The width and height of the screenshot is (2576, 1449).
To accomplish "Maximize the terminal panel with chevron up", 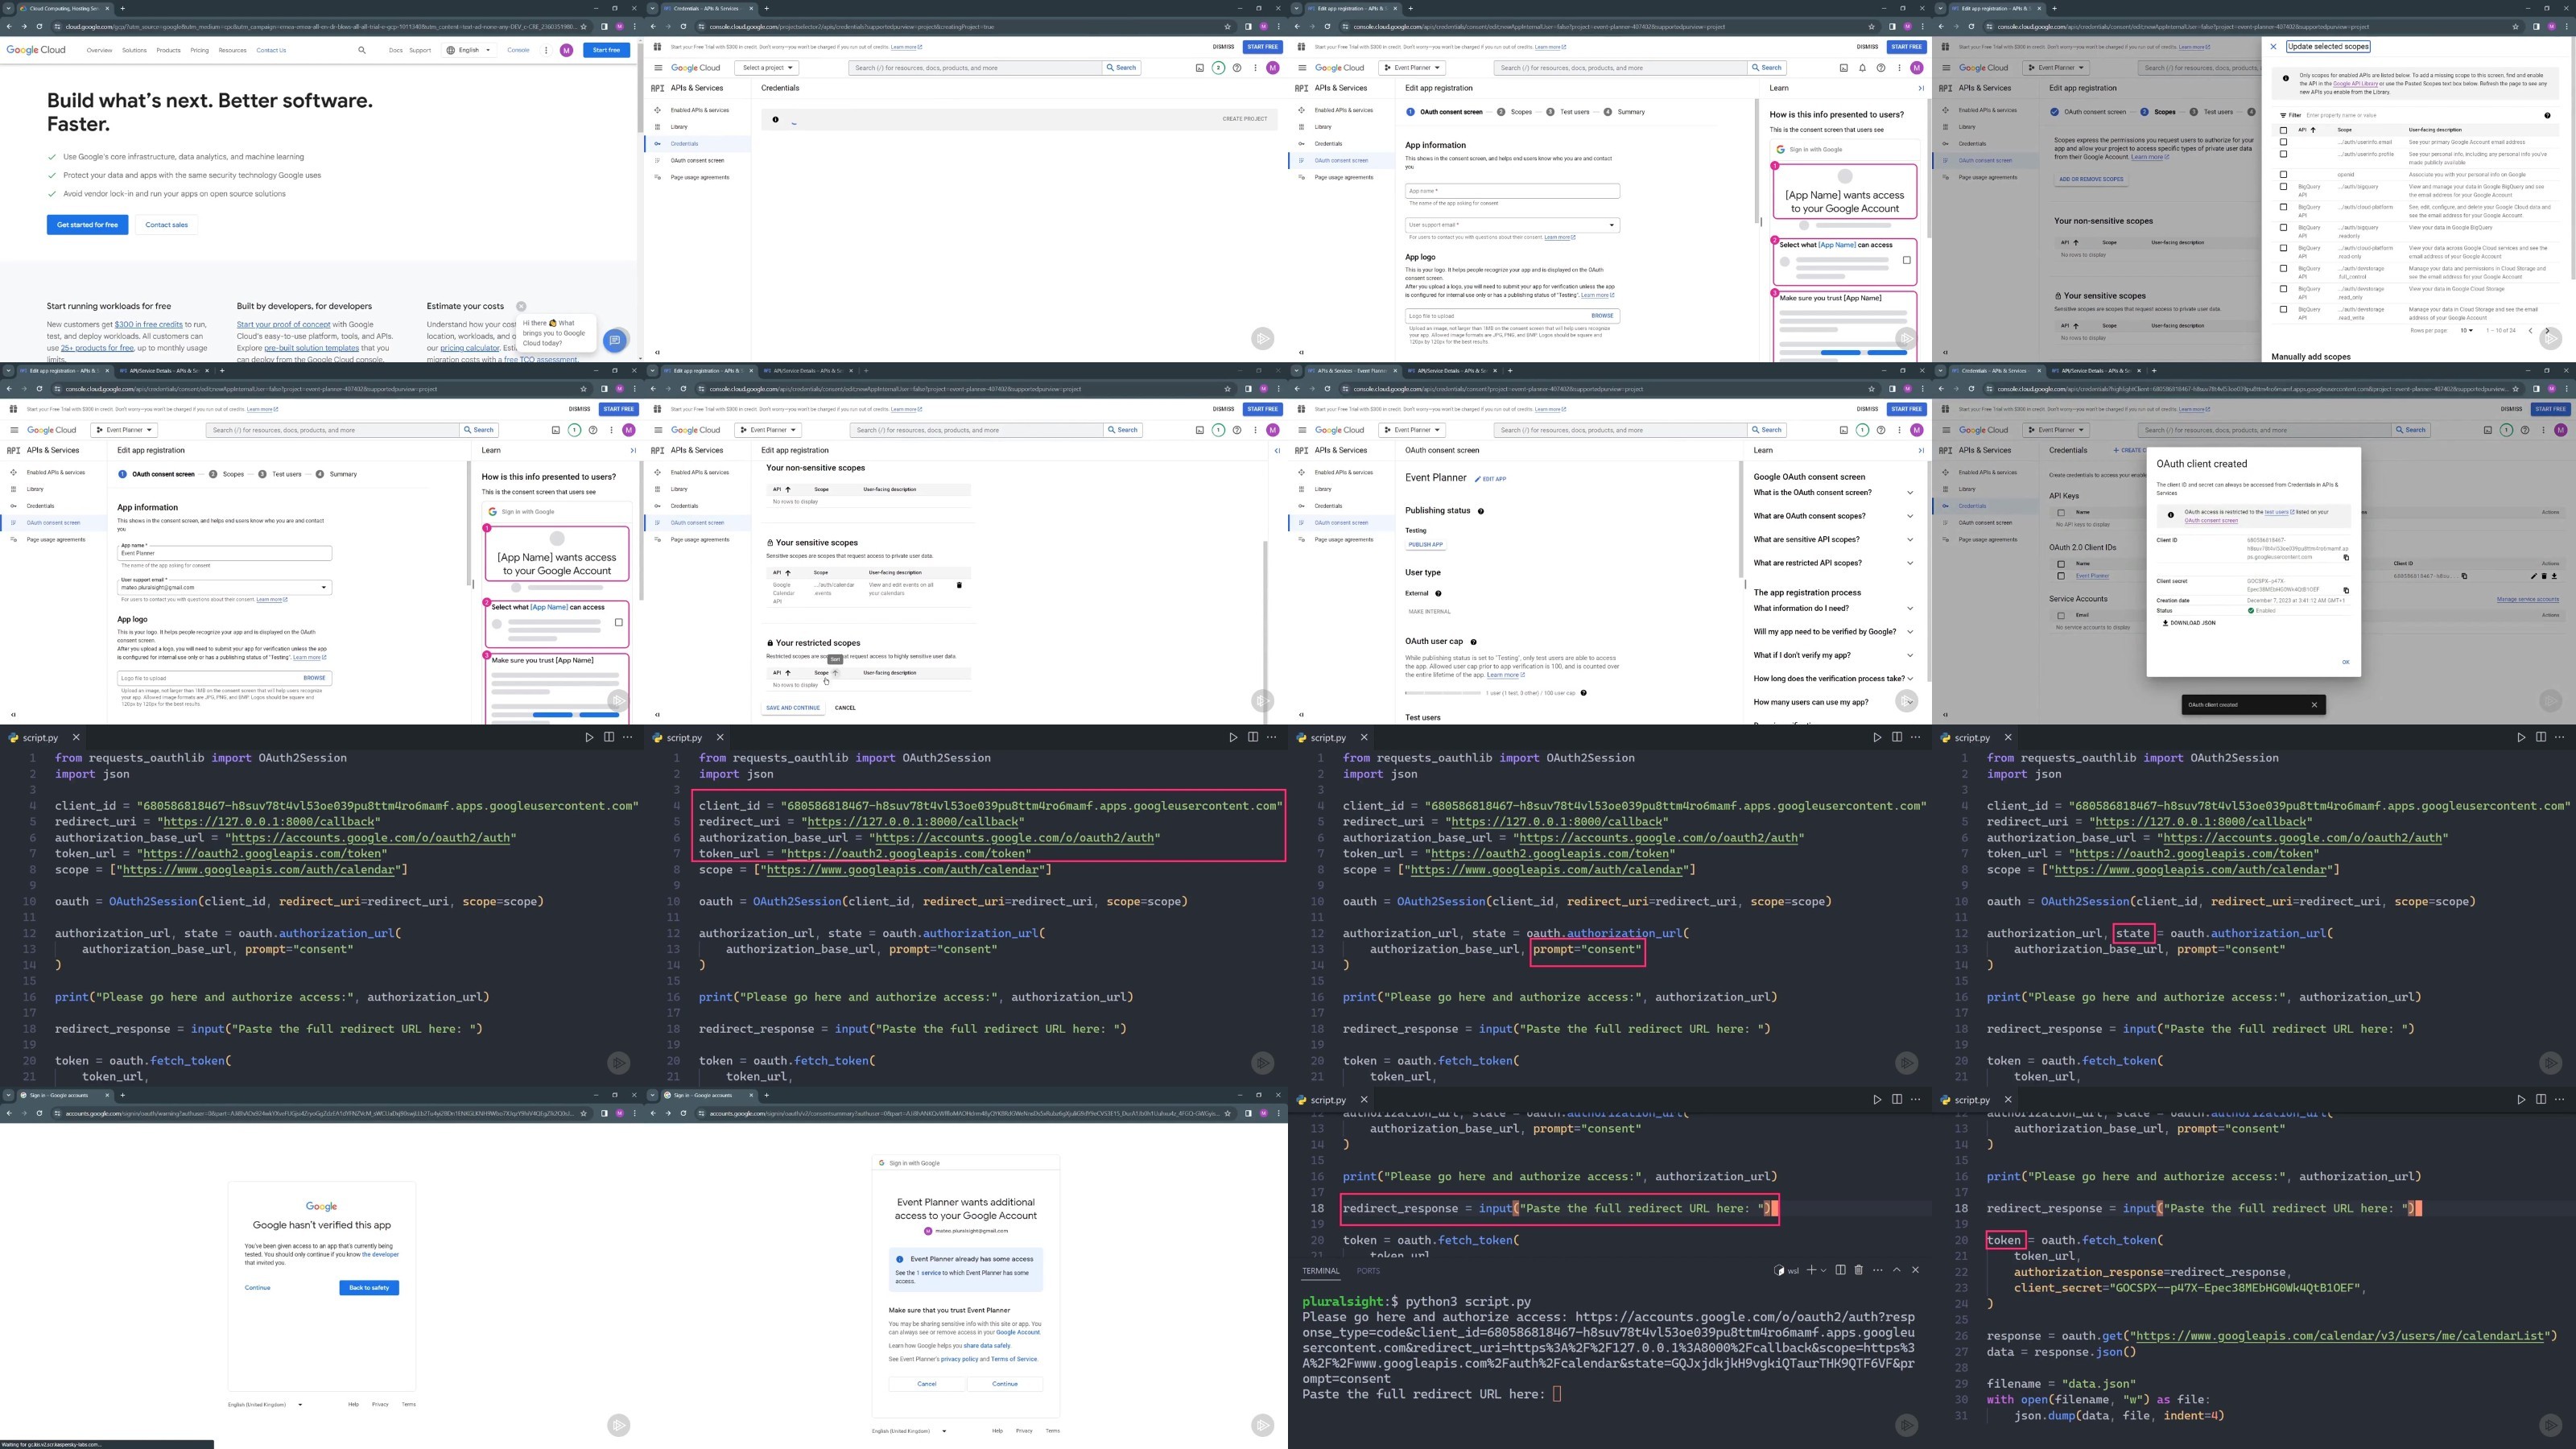I will pyautogui.click(x=1896, y=1270).
